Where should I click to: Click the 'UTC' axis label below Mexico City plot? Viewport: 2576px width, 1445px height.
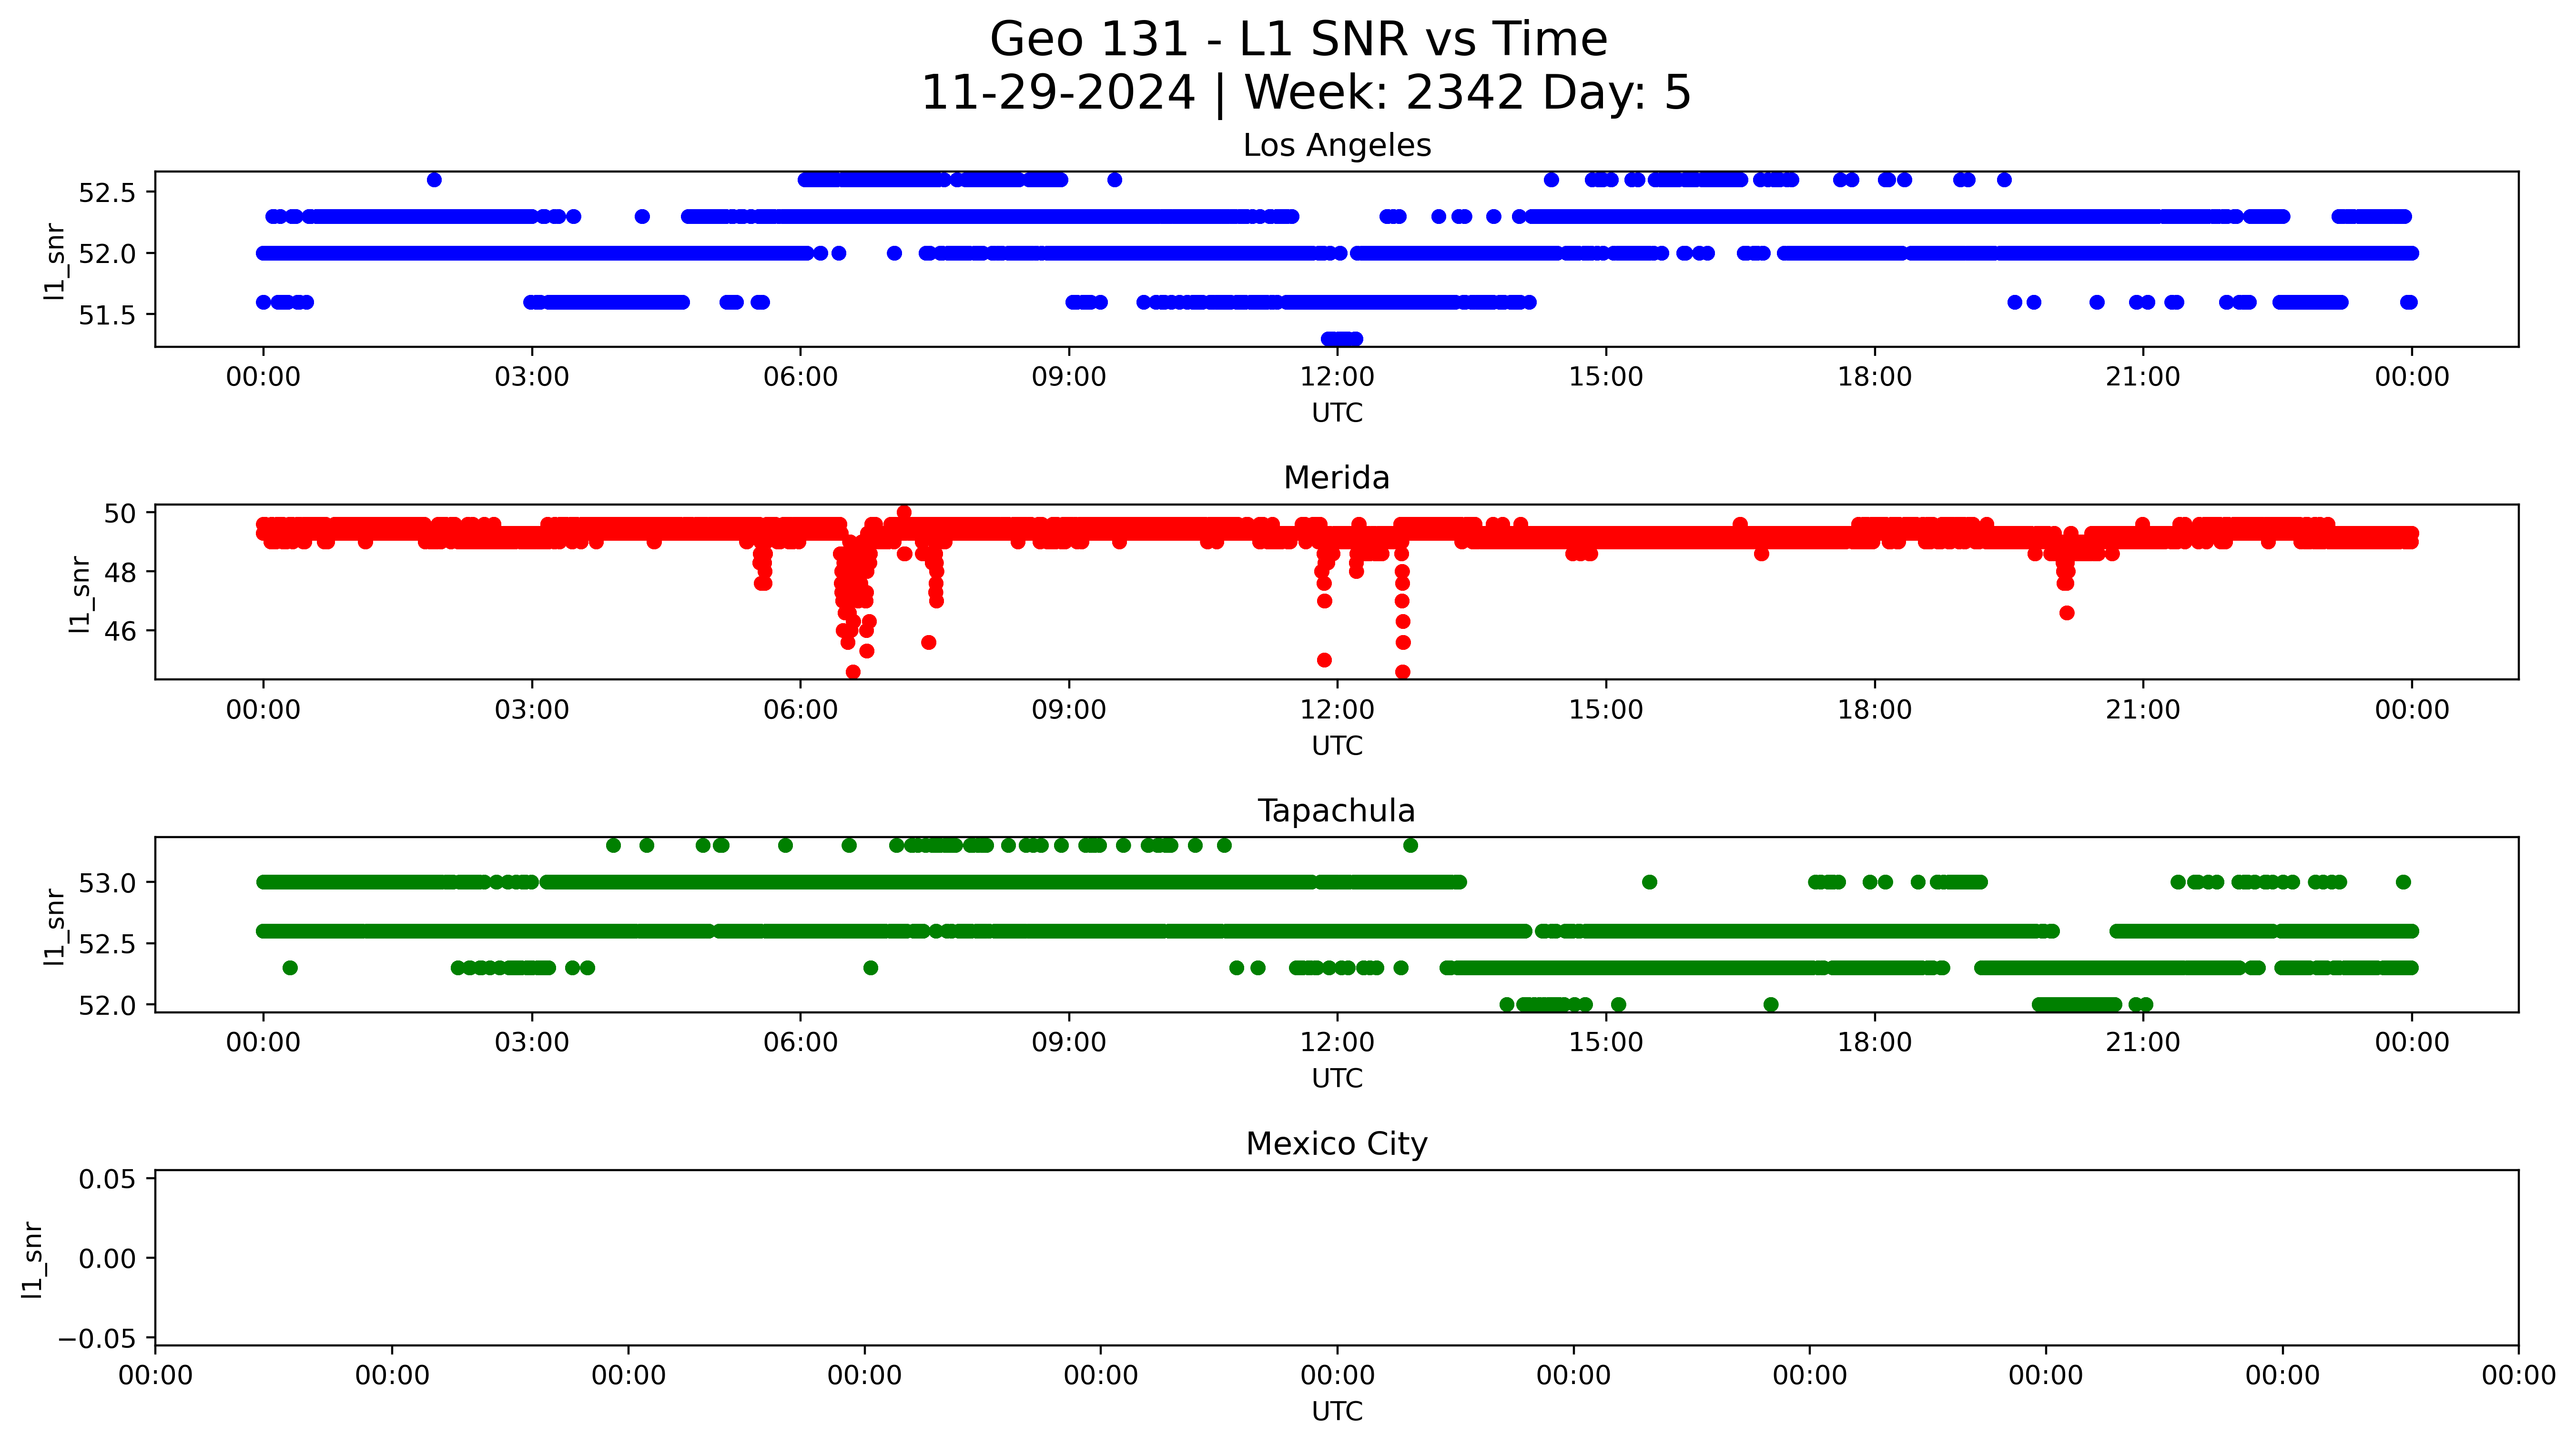click(1336, 1411)
